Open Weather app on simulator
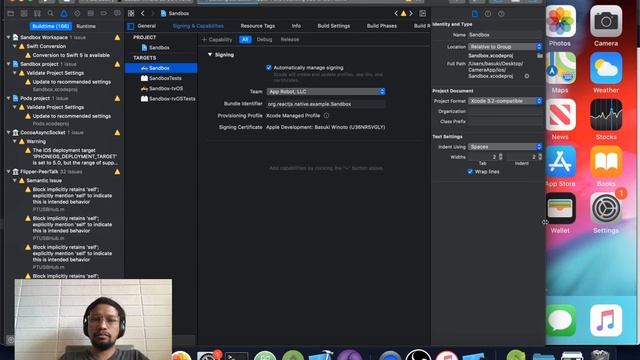This screenshot has width=640, height=360. [x=606, y=68]
